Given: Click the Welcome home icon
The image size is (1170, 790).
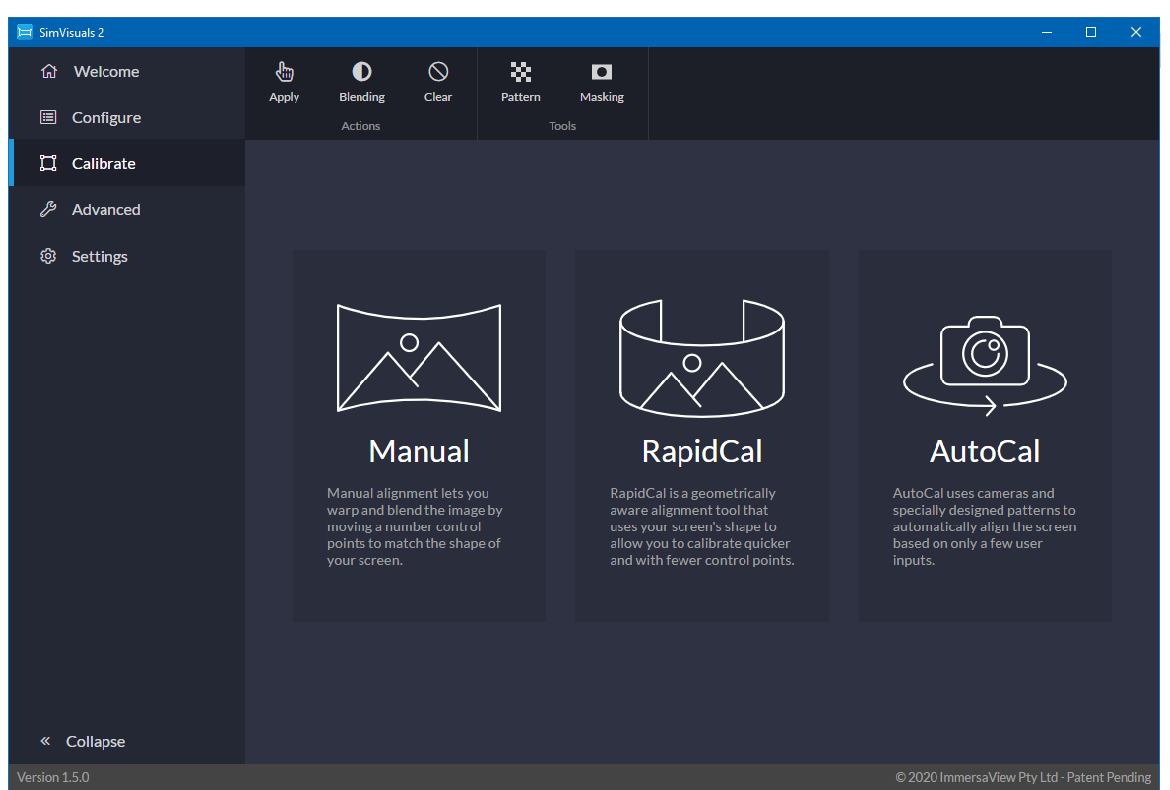Looking at the screenshot, I should 49,71.
